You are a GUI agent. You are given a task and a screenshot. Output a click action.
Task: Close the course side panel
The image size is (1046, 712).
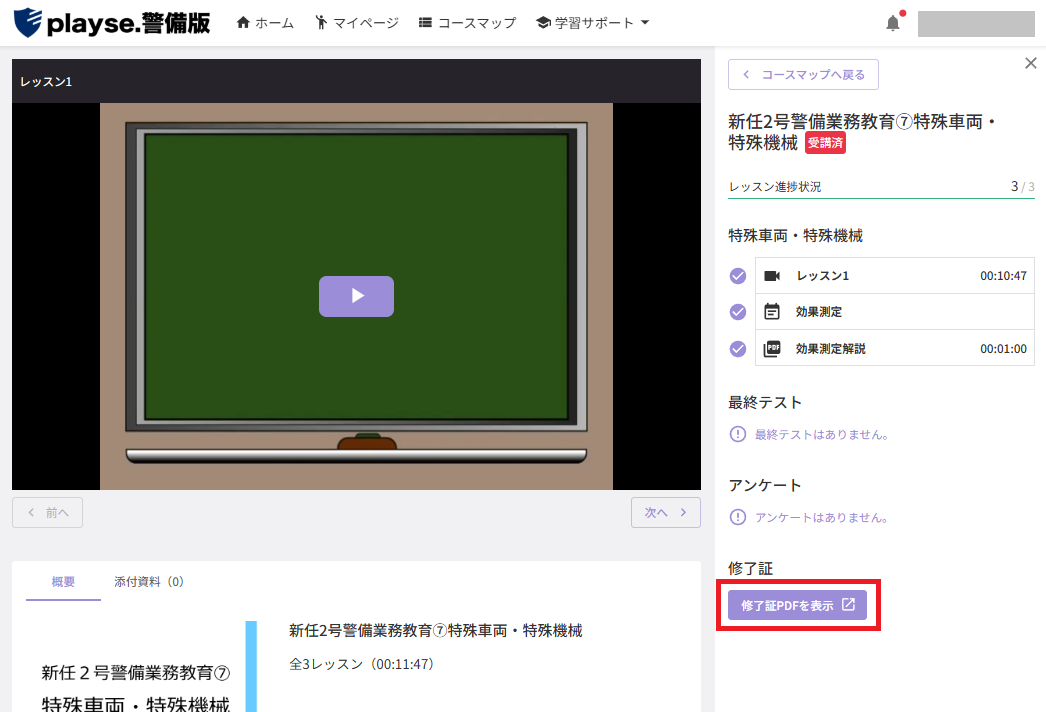[1031, 63]
